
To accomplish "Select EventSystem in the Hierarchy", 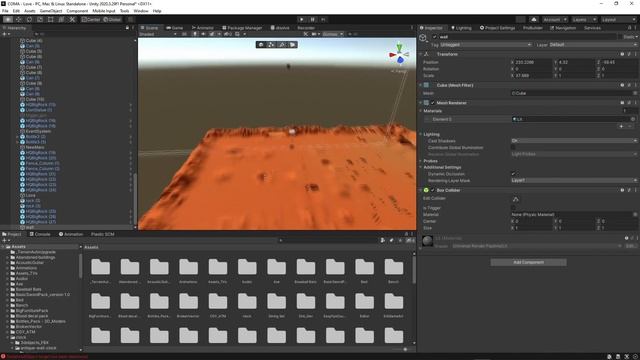I will (x=38, y=131).
